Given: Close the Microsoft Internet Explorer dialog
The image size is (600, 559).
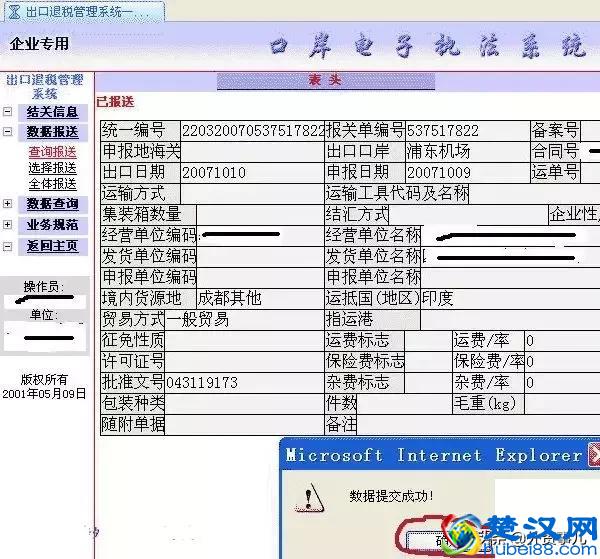Looking at the screenshot, I should pyautogui.click(x=594, y=455).
